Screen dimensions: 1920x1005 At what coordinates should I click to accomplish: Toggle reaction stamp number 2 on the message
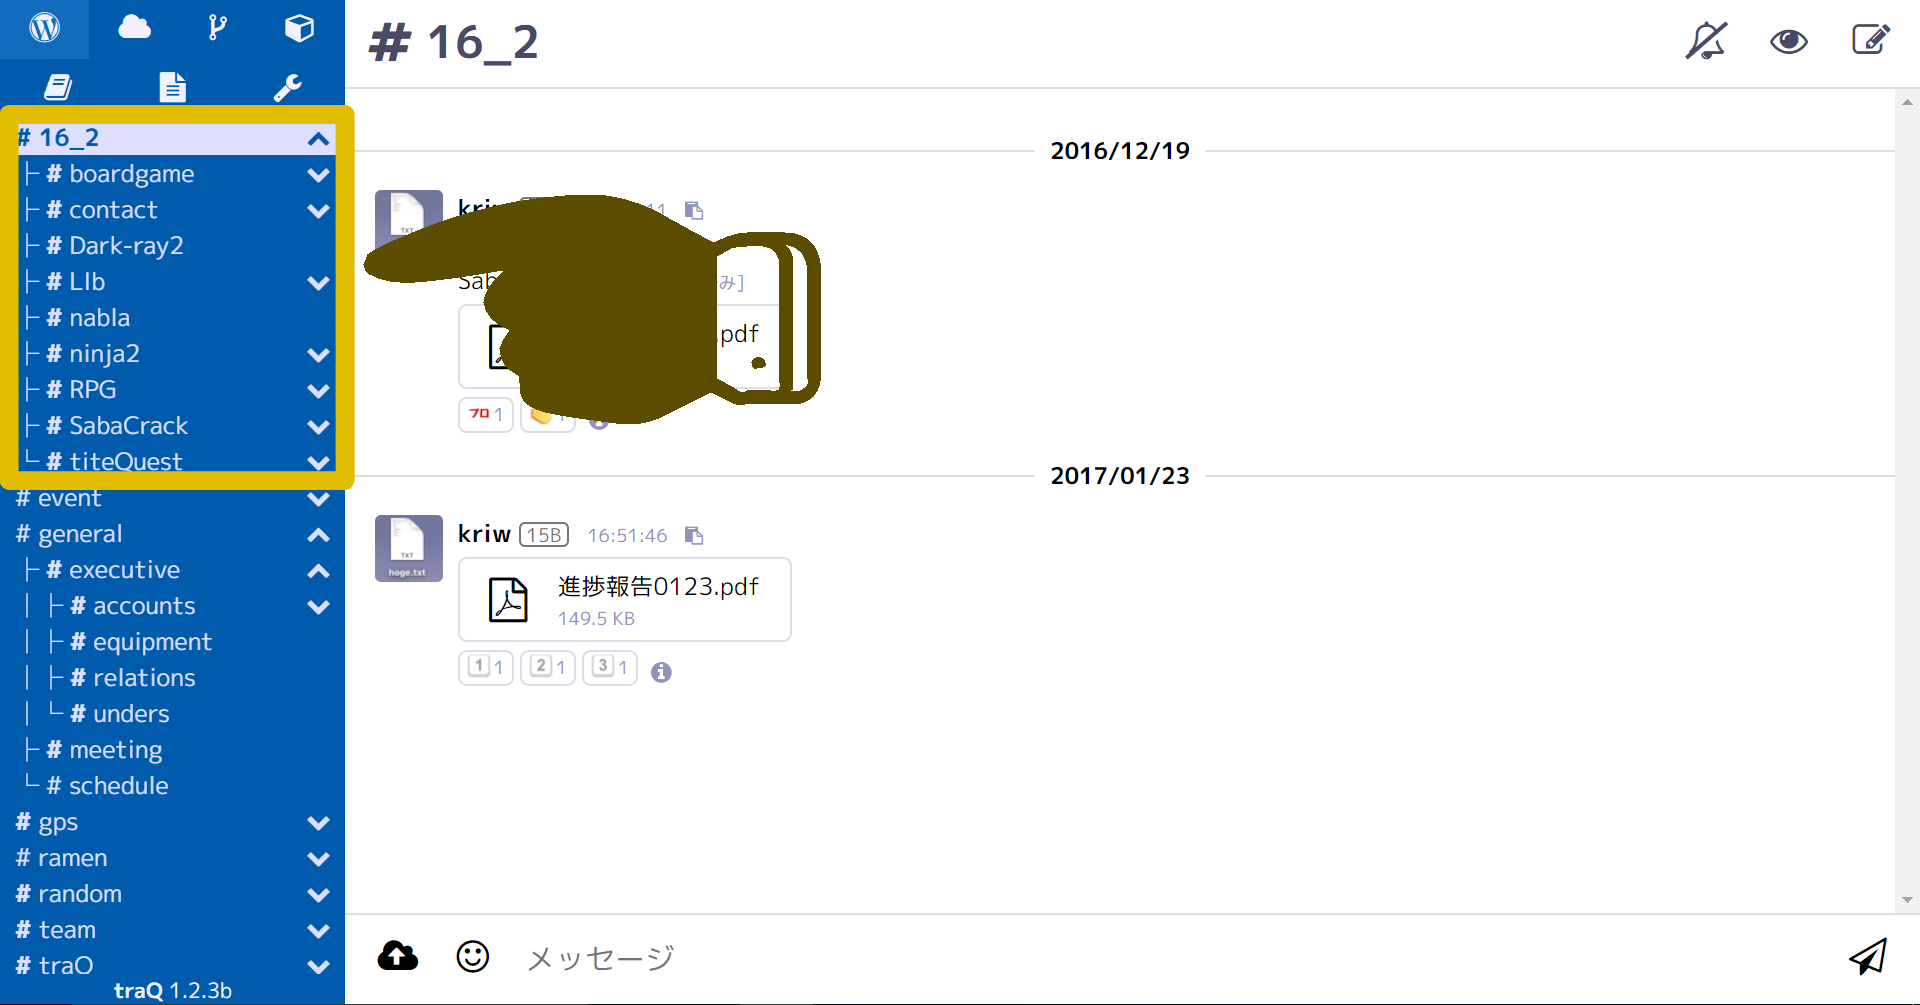[x=548, y=667]
